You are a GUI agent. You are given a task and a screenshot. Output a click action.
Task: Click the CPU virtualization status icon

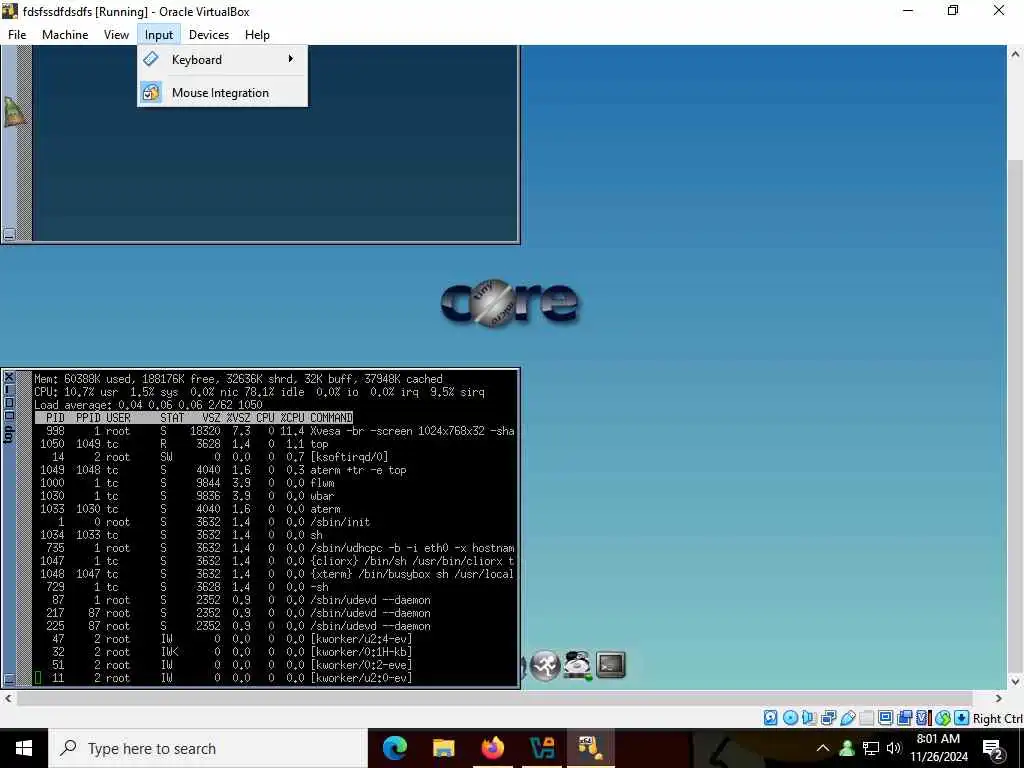(923, 718)
